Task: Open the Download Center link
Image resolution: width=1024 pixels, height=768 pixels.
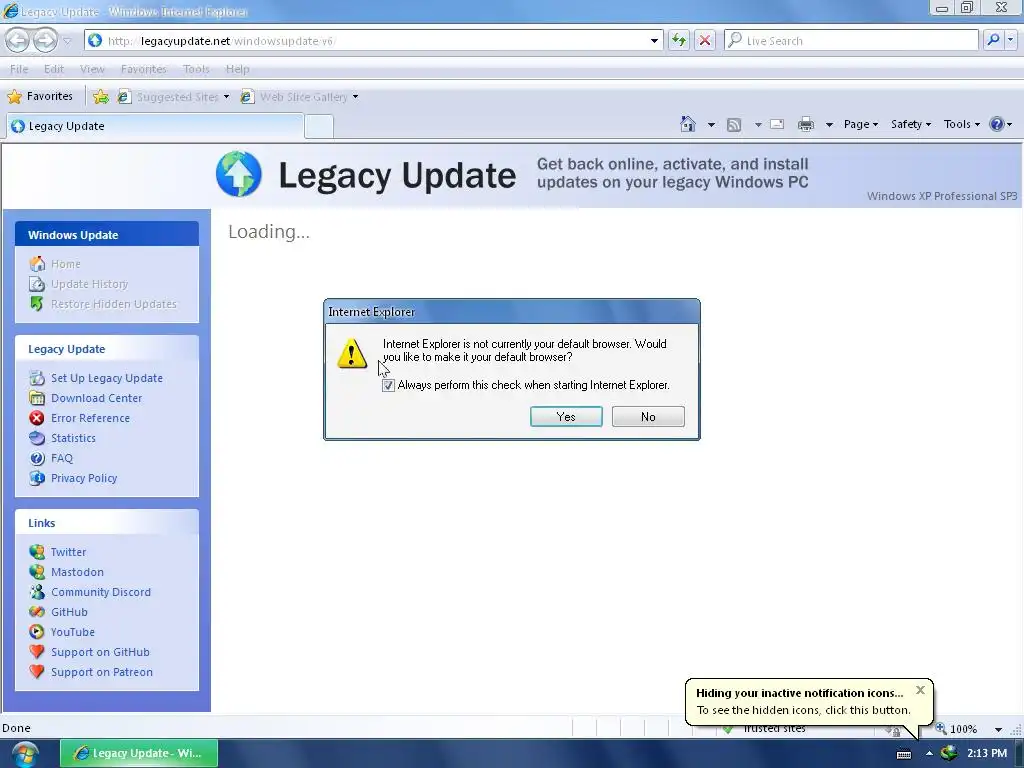Action: click(97, 398)
